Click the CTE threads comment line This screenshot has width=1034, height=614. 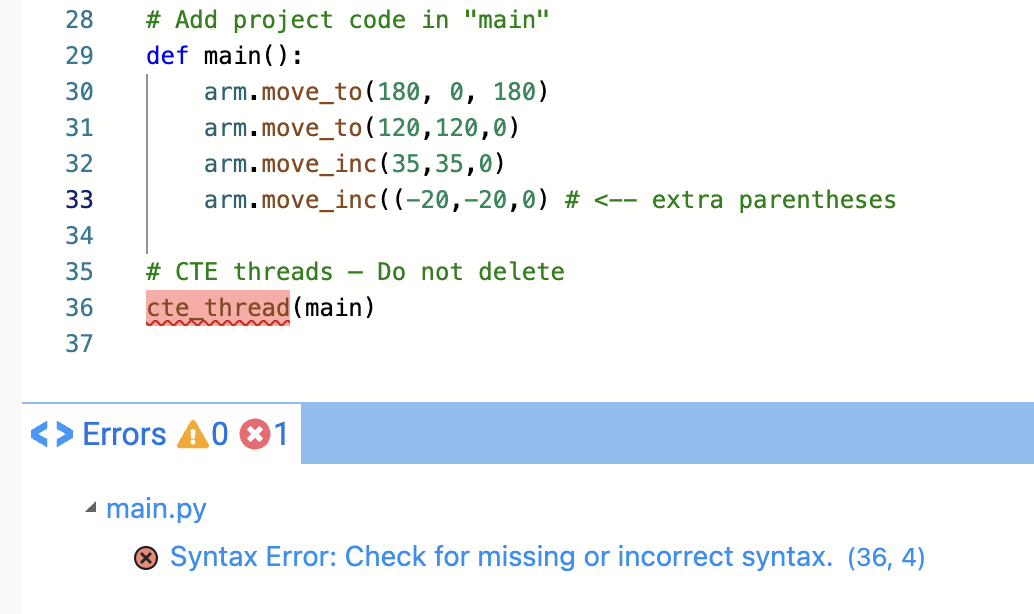click(x=355, y=272)
